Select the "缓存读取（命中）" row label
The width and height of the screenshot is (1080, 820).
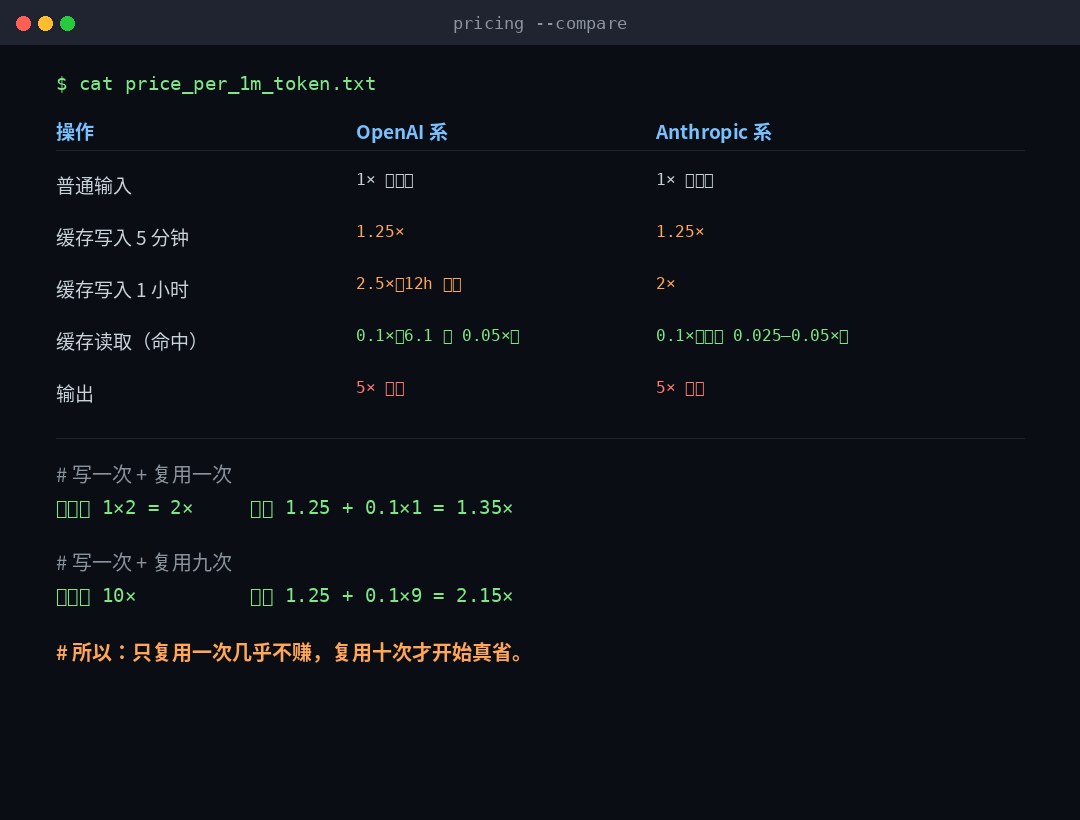127,341
